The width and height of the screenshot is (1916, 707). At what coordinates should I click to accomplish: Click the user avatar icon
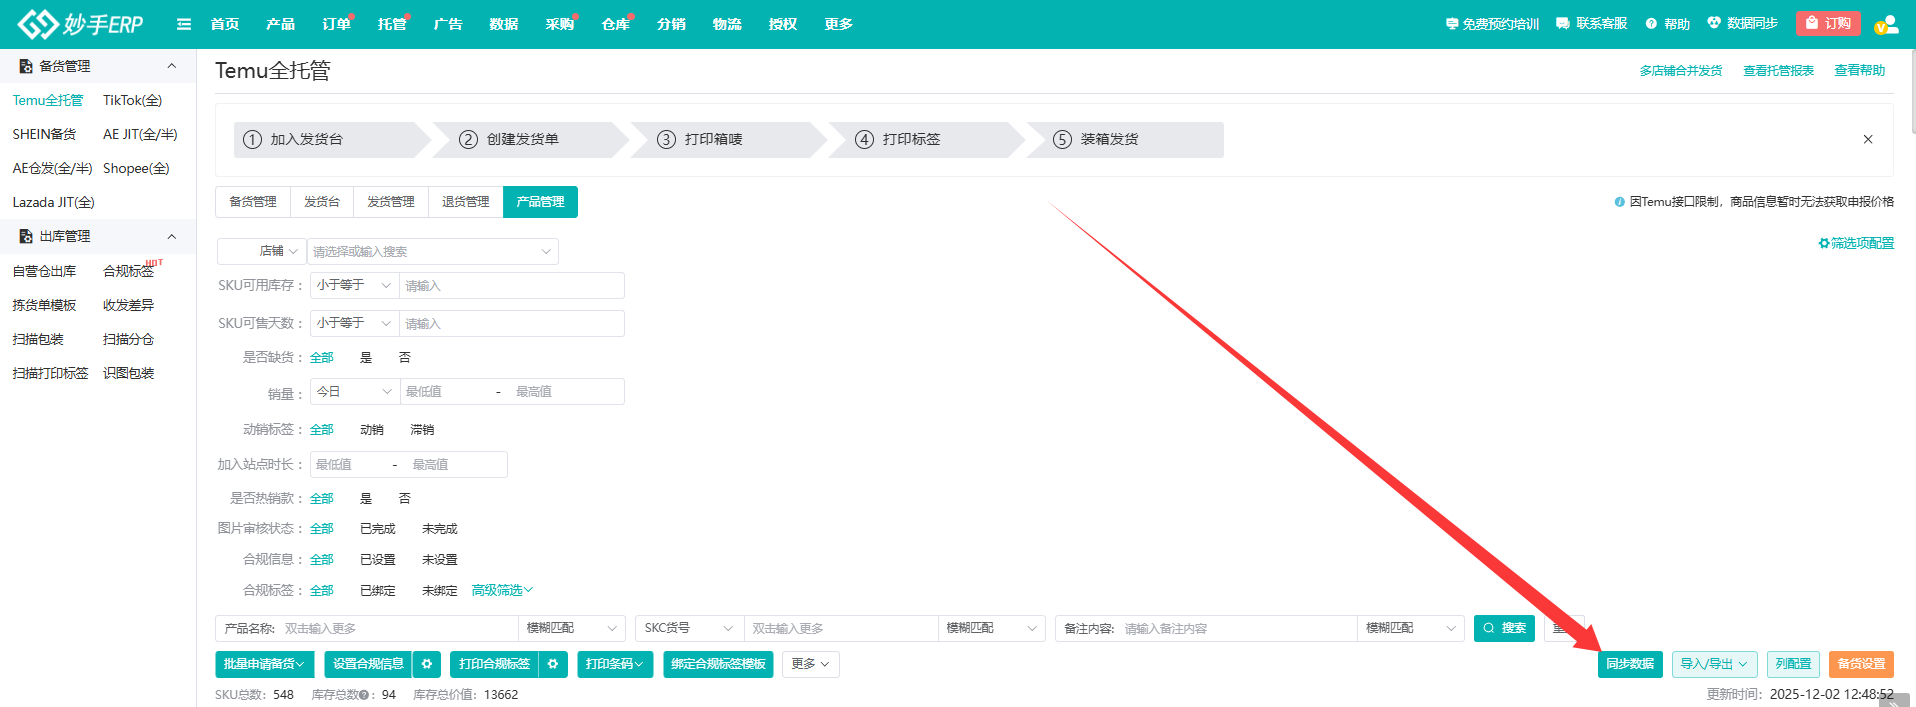(1886, 24)
